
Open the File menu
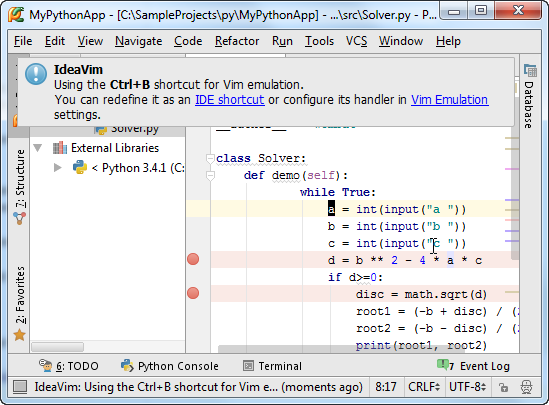(23, 41)
